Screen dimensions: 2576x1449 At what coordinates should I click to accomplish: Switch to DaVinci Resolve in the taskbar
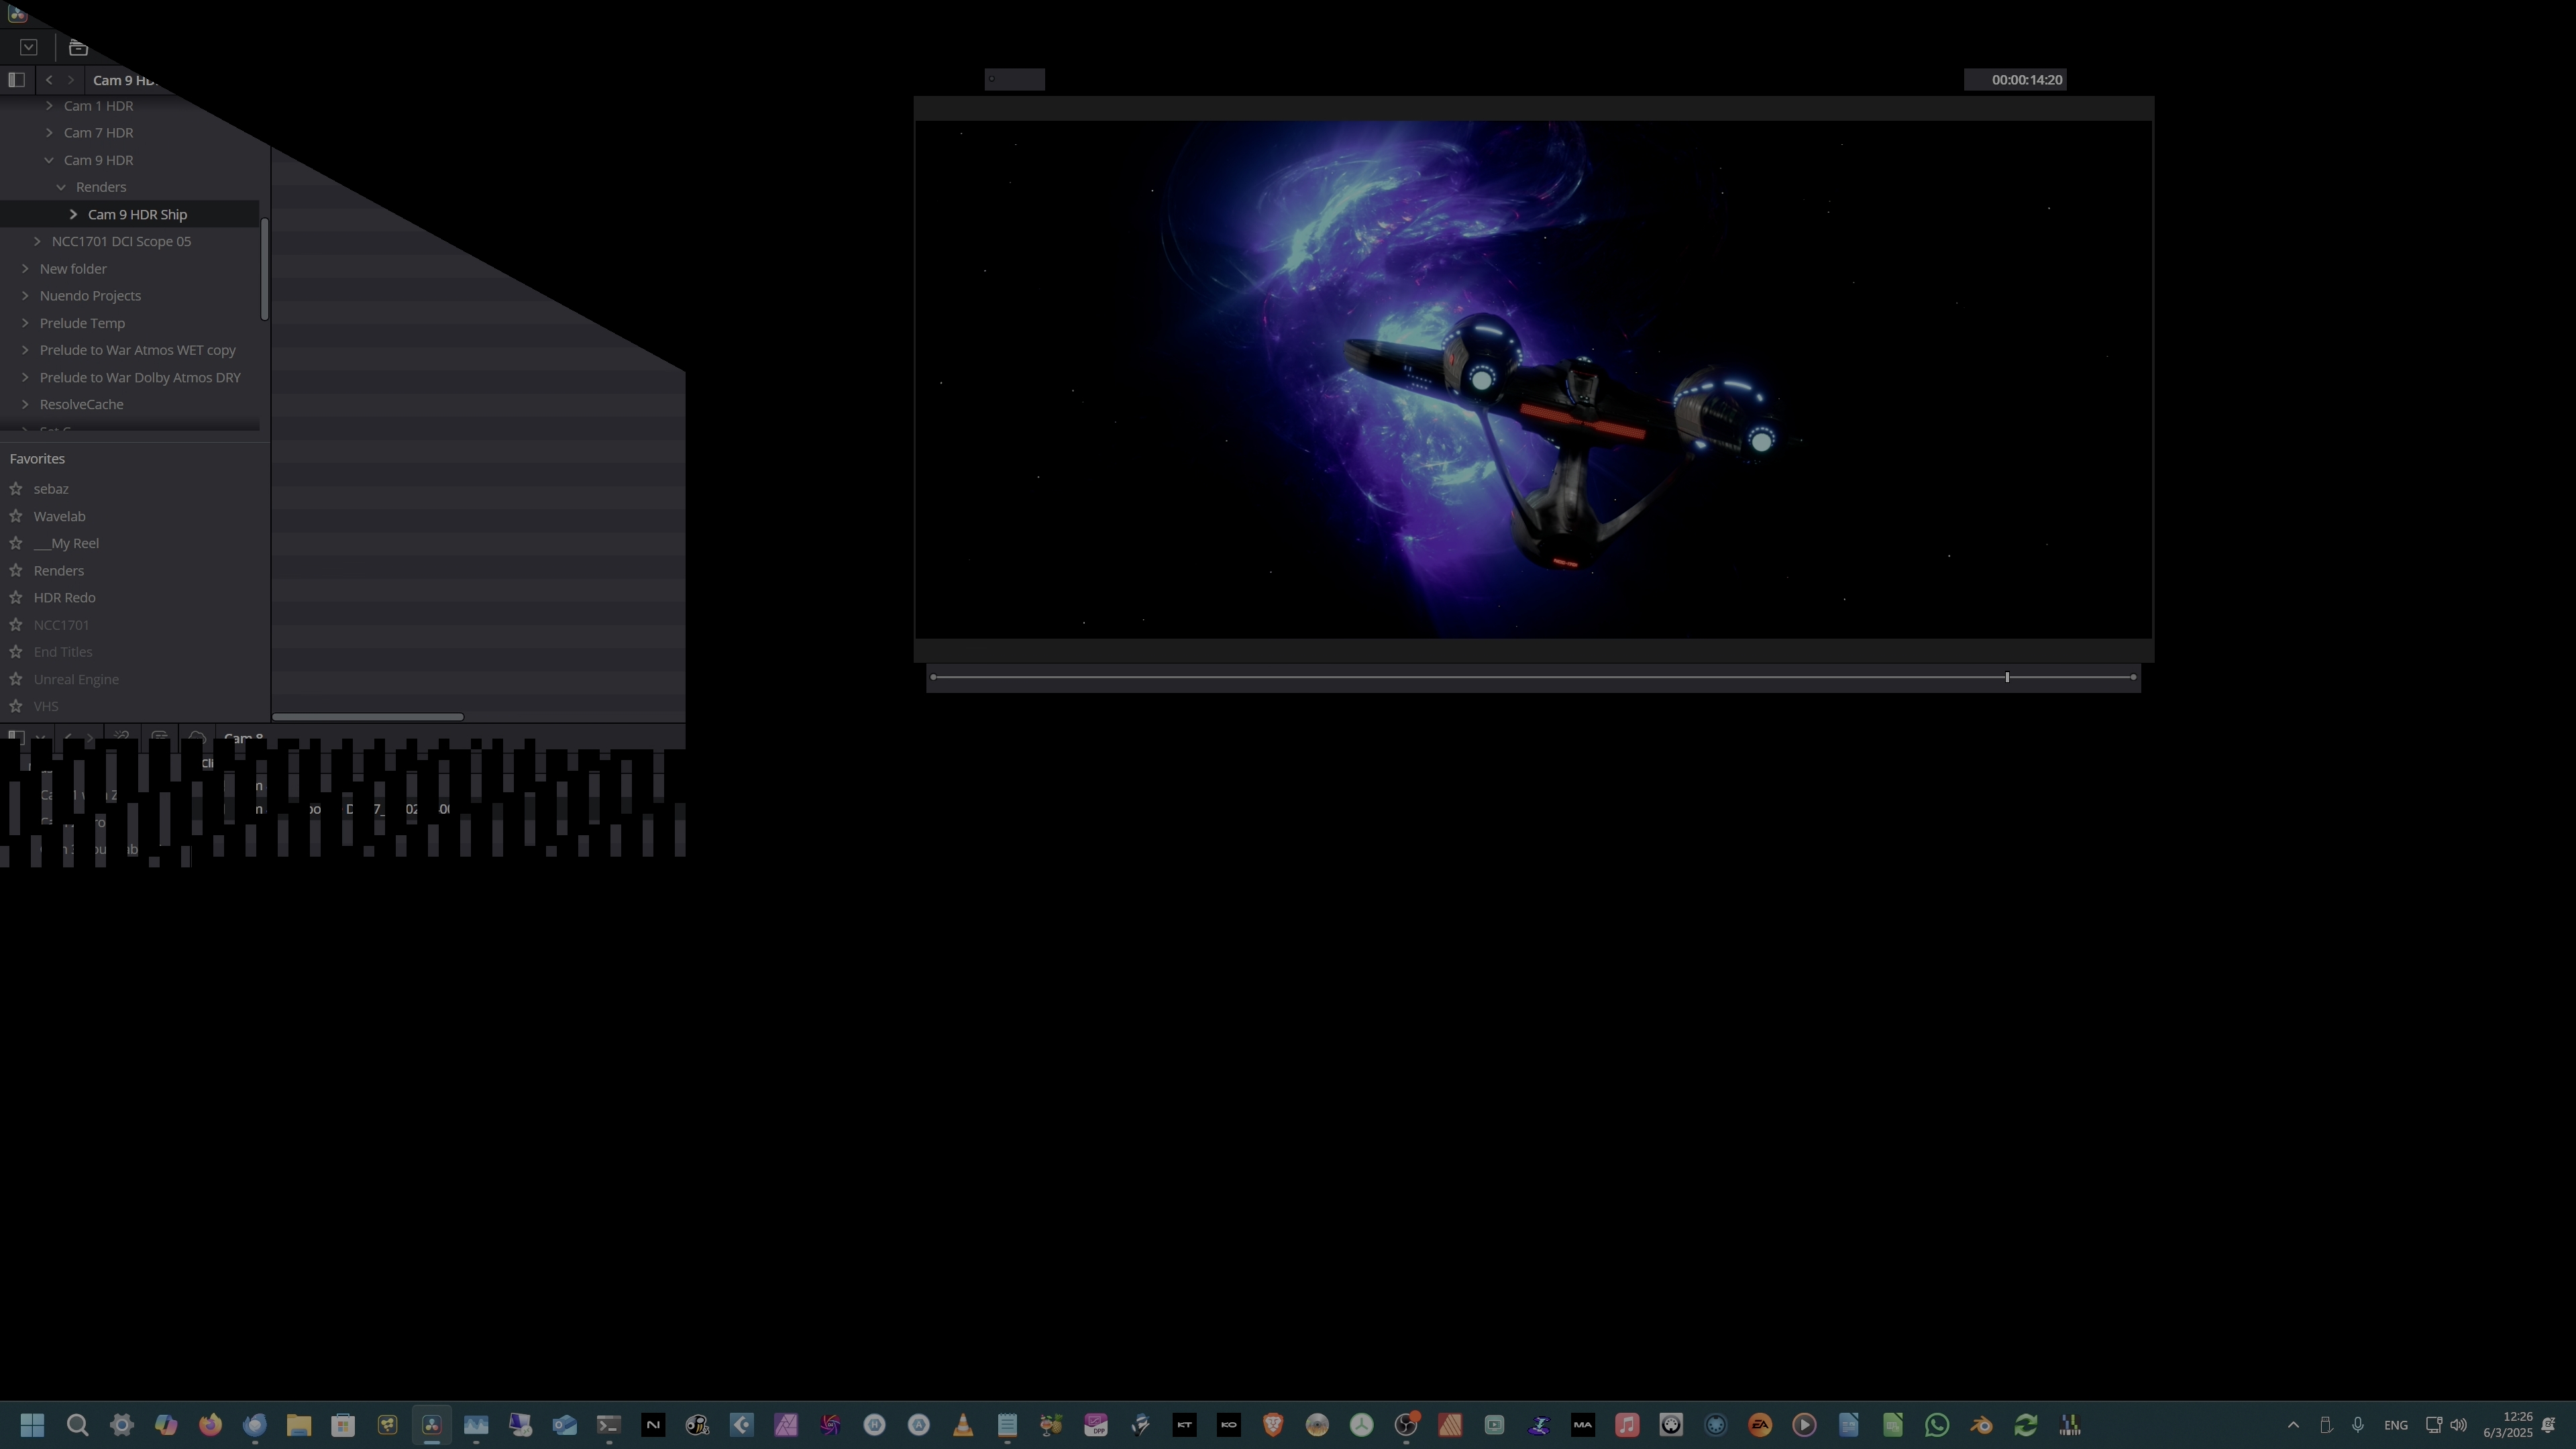tap(432, 1425)
